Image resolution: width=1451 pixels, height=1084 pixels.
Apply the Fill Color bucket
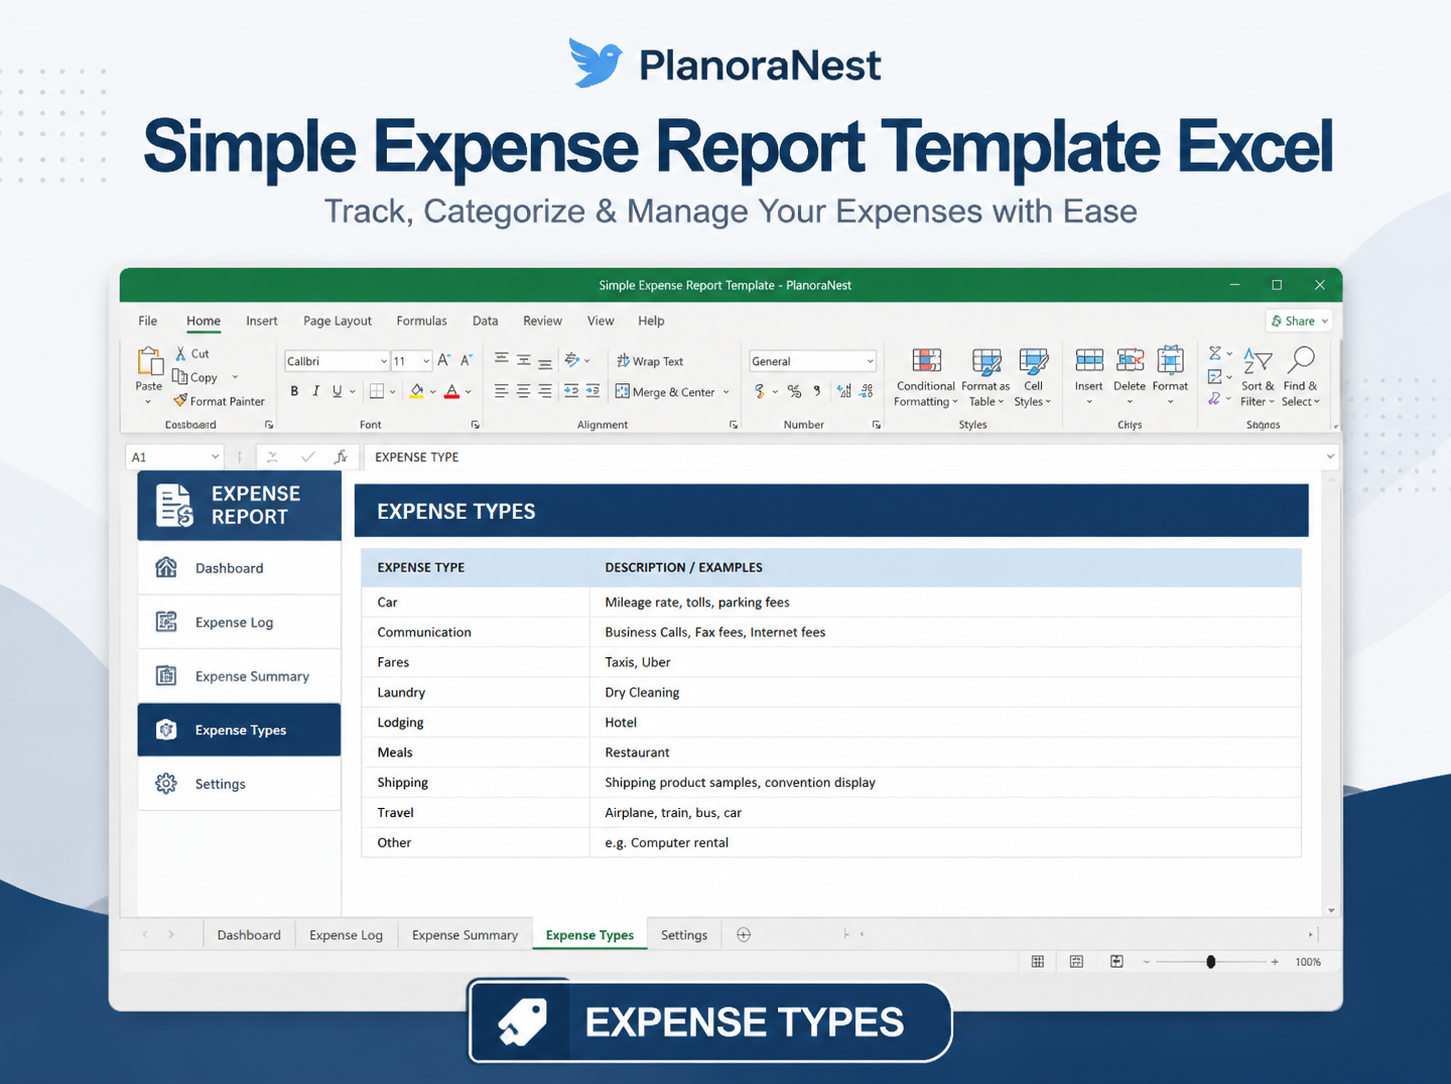tap(417, 392)
